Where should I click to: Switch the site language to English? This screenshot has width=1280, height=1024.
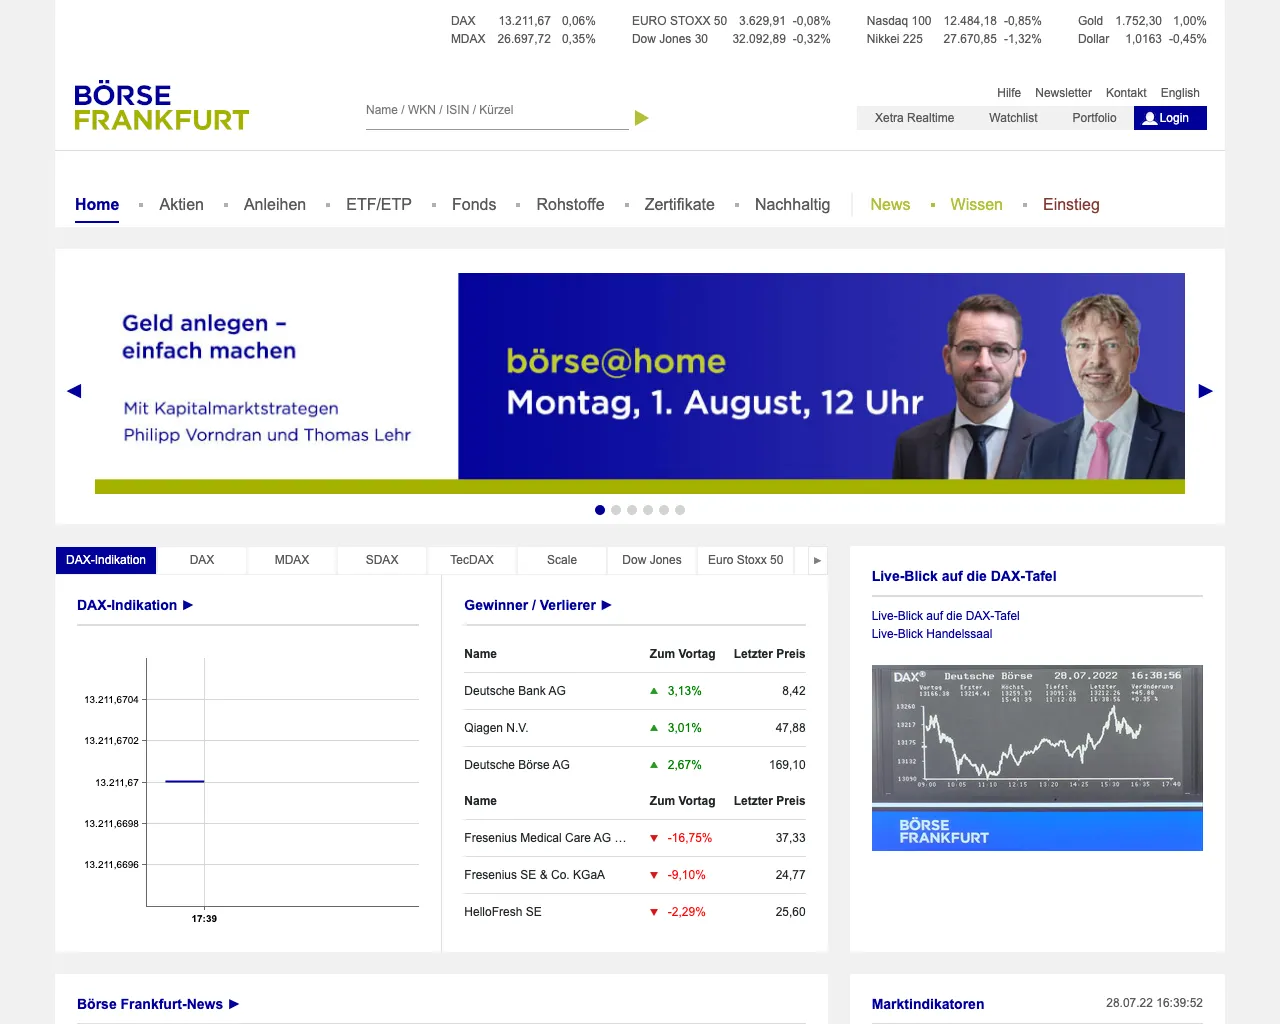click(1180, 92)
